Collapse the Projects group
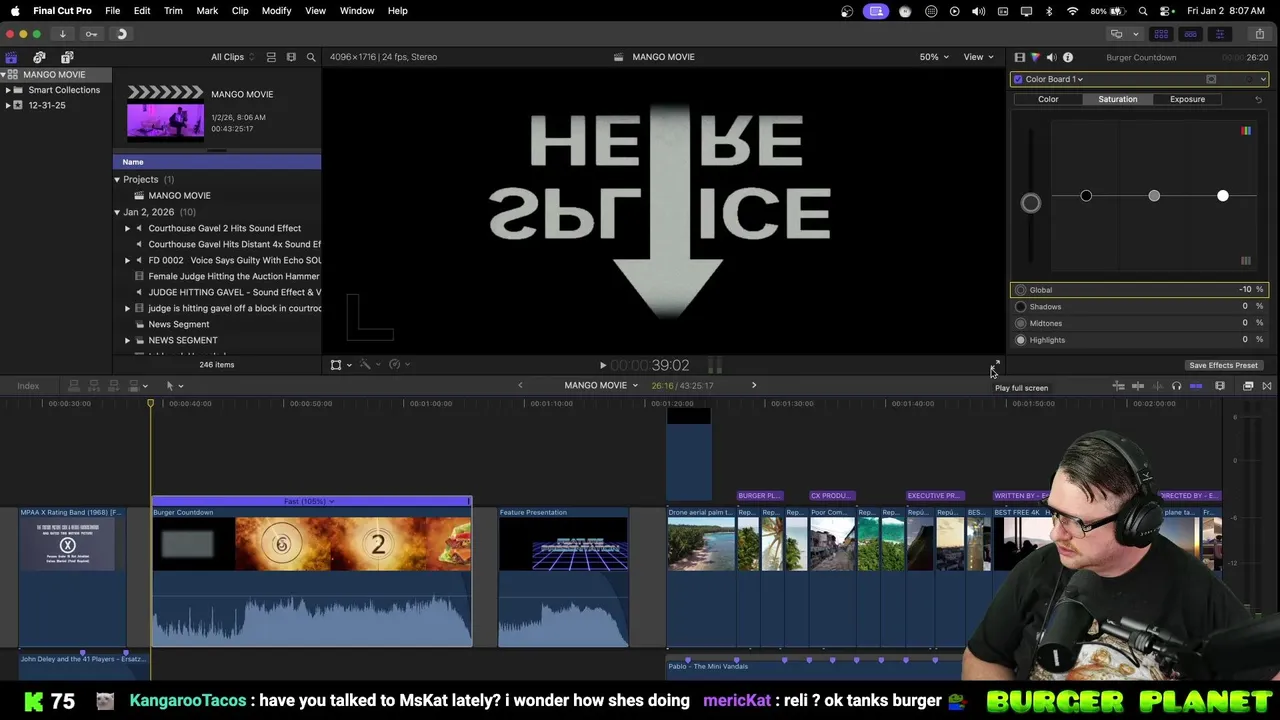Image resolution: width=1280 pixels, height=720 pixels. [x=116, y=179]
